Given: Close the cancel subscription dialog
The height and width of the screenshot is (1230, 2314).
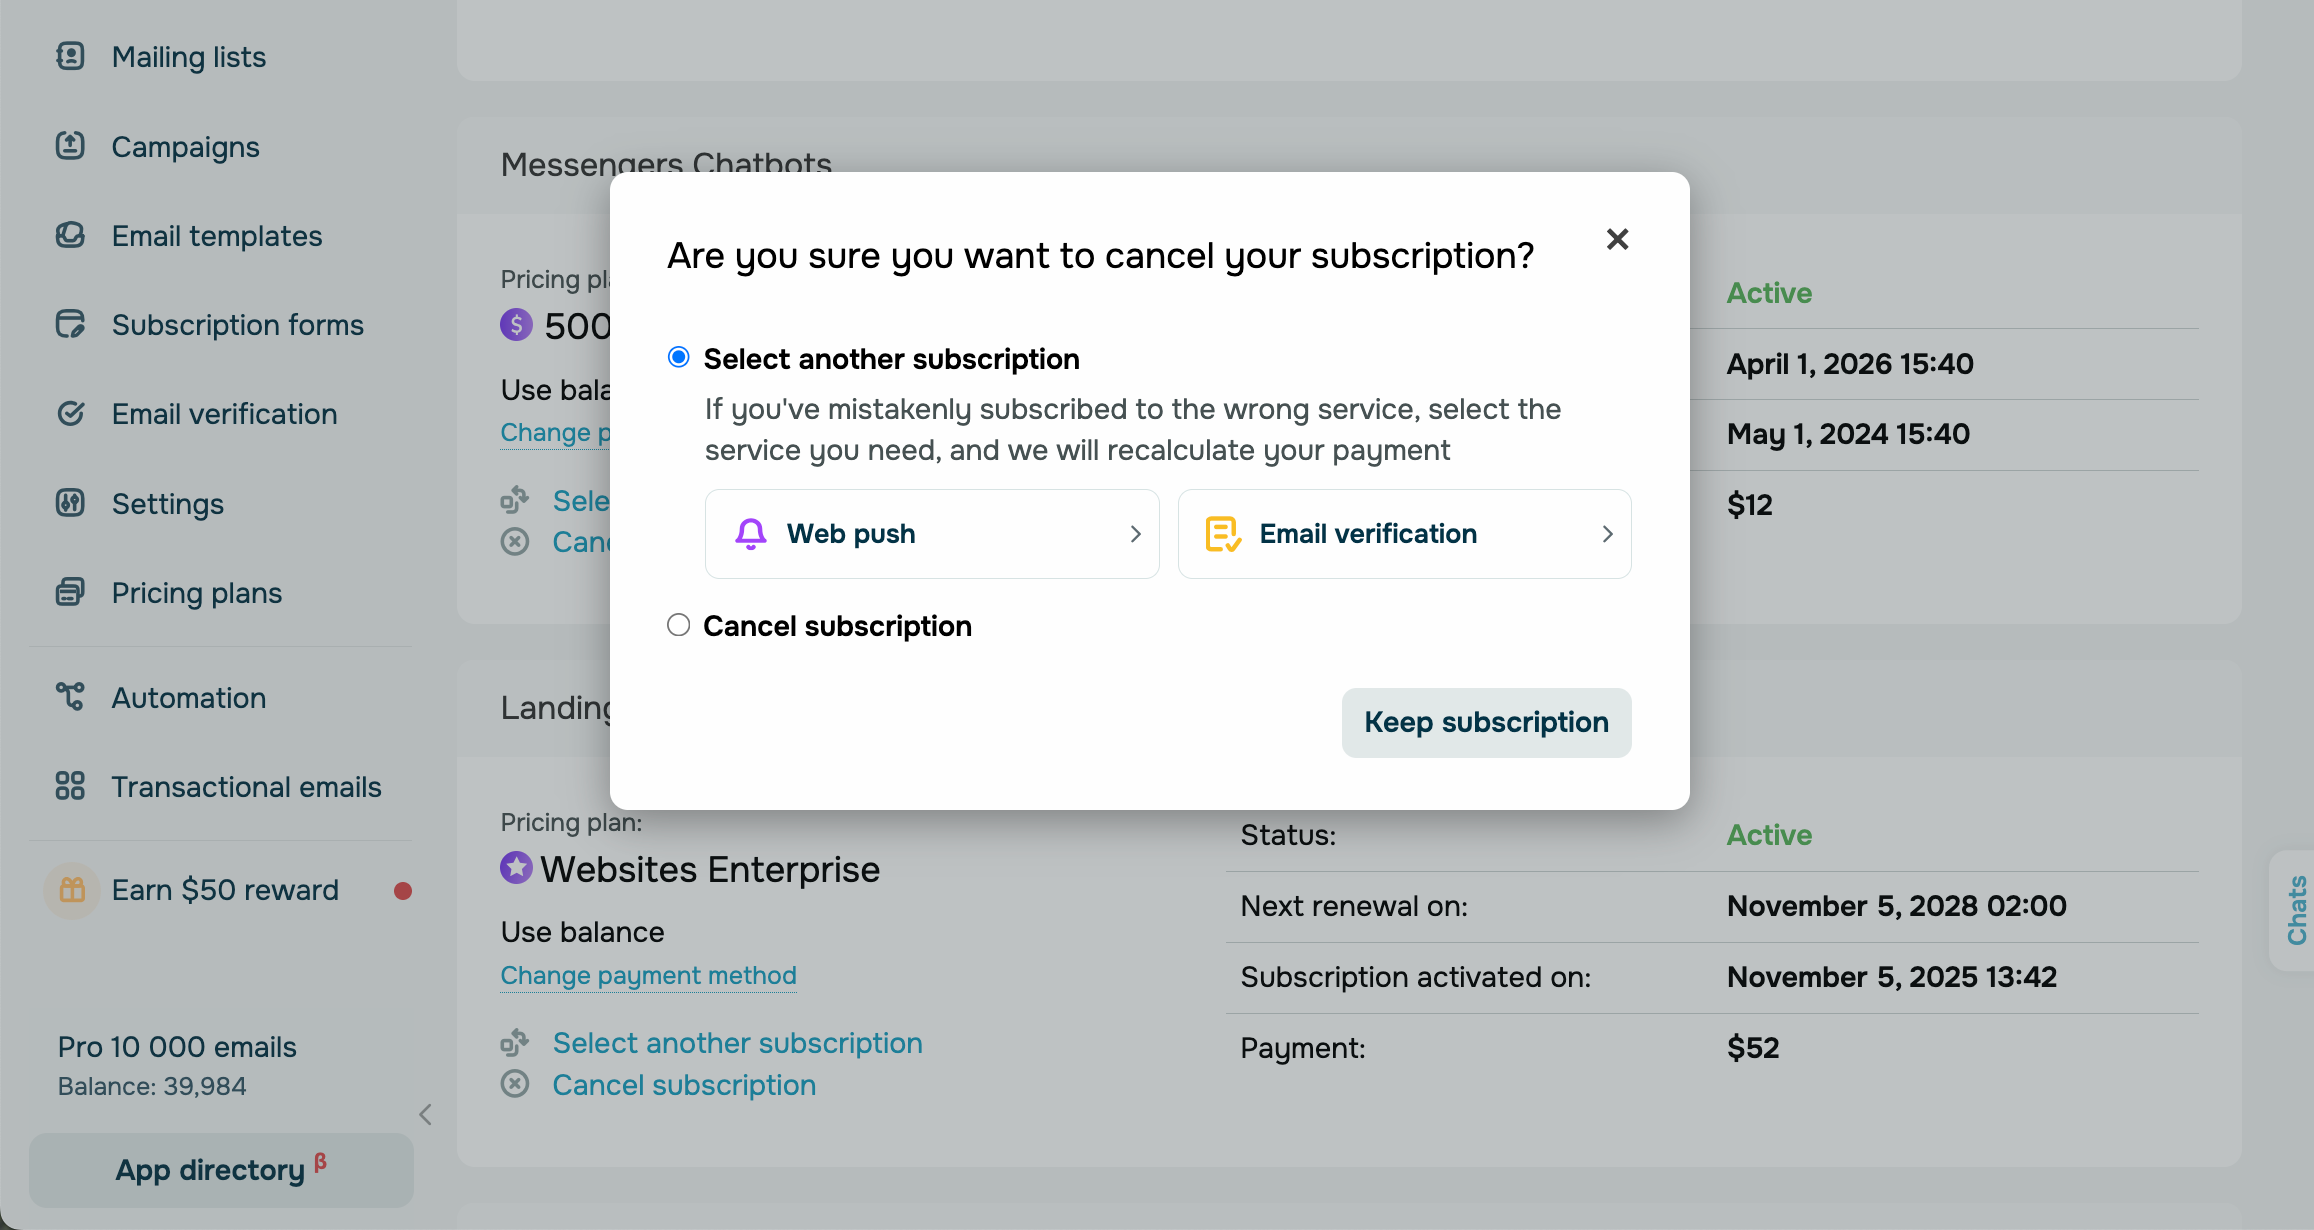Looking at the screenshot, I should pos(1617,239).
